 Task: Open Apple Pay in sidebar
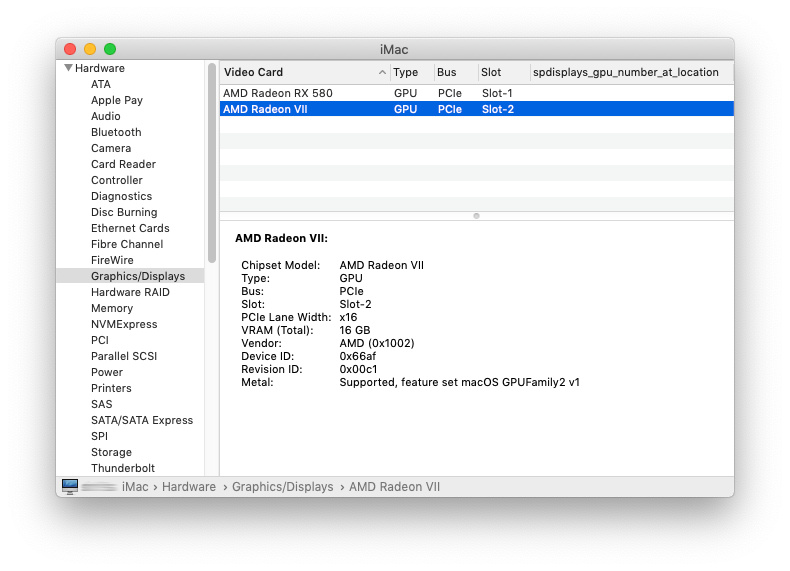[x=117, y=100]
